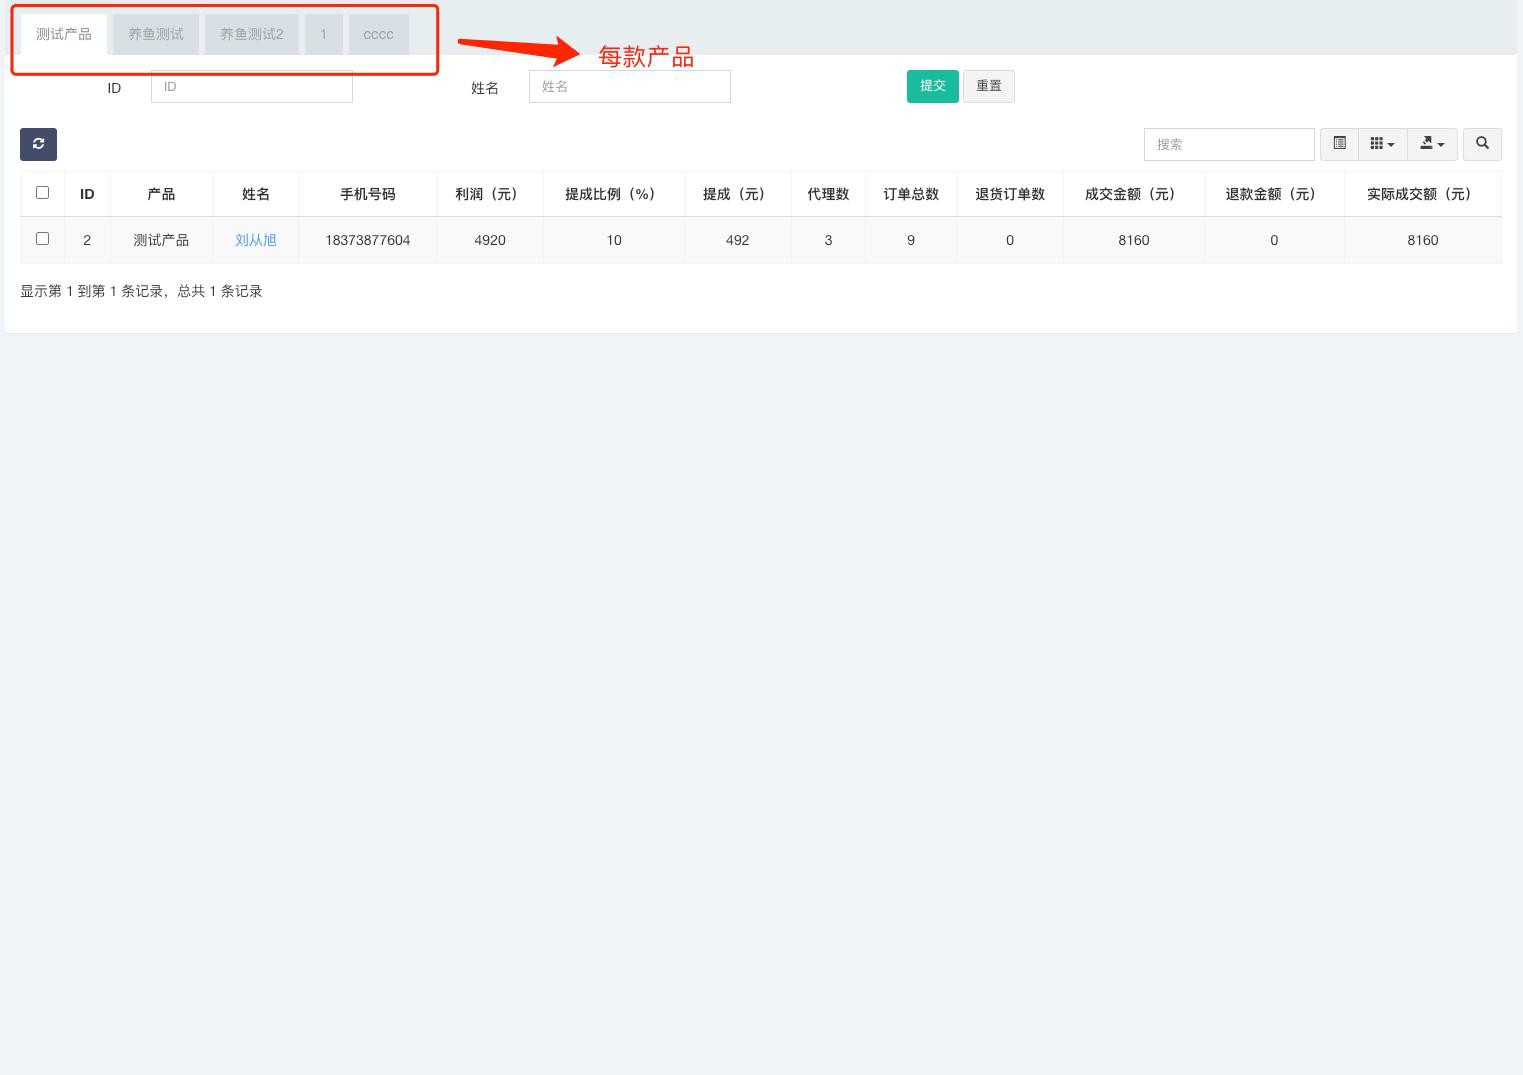This screenshot has height=1075, width=1523.
Task: Open the export data dropdown
Action: (1432, 144)
